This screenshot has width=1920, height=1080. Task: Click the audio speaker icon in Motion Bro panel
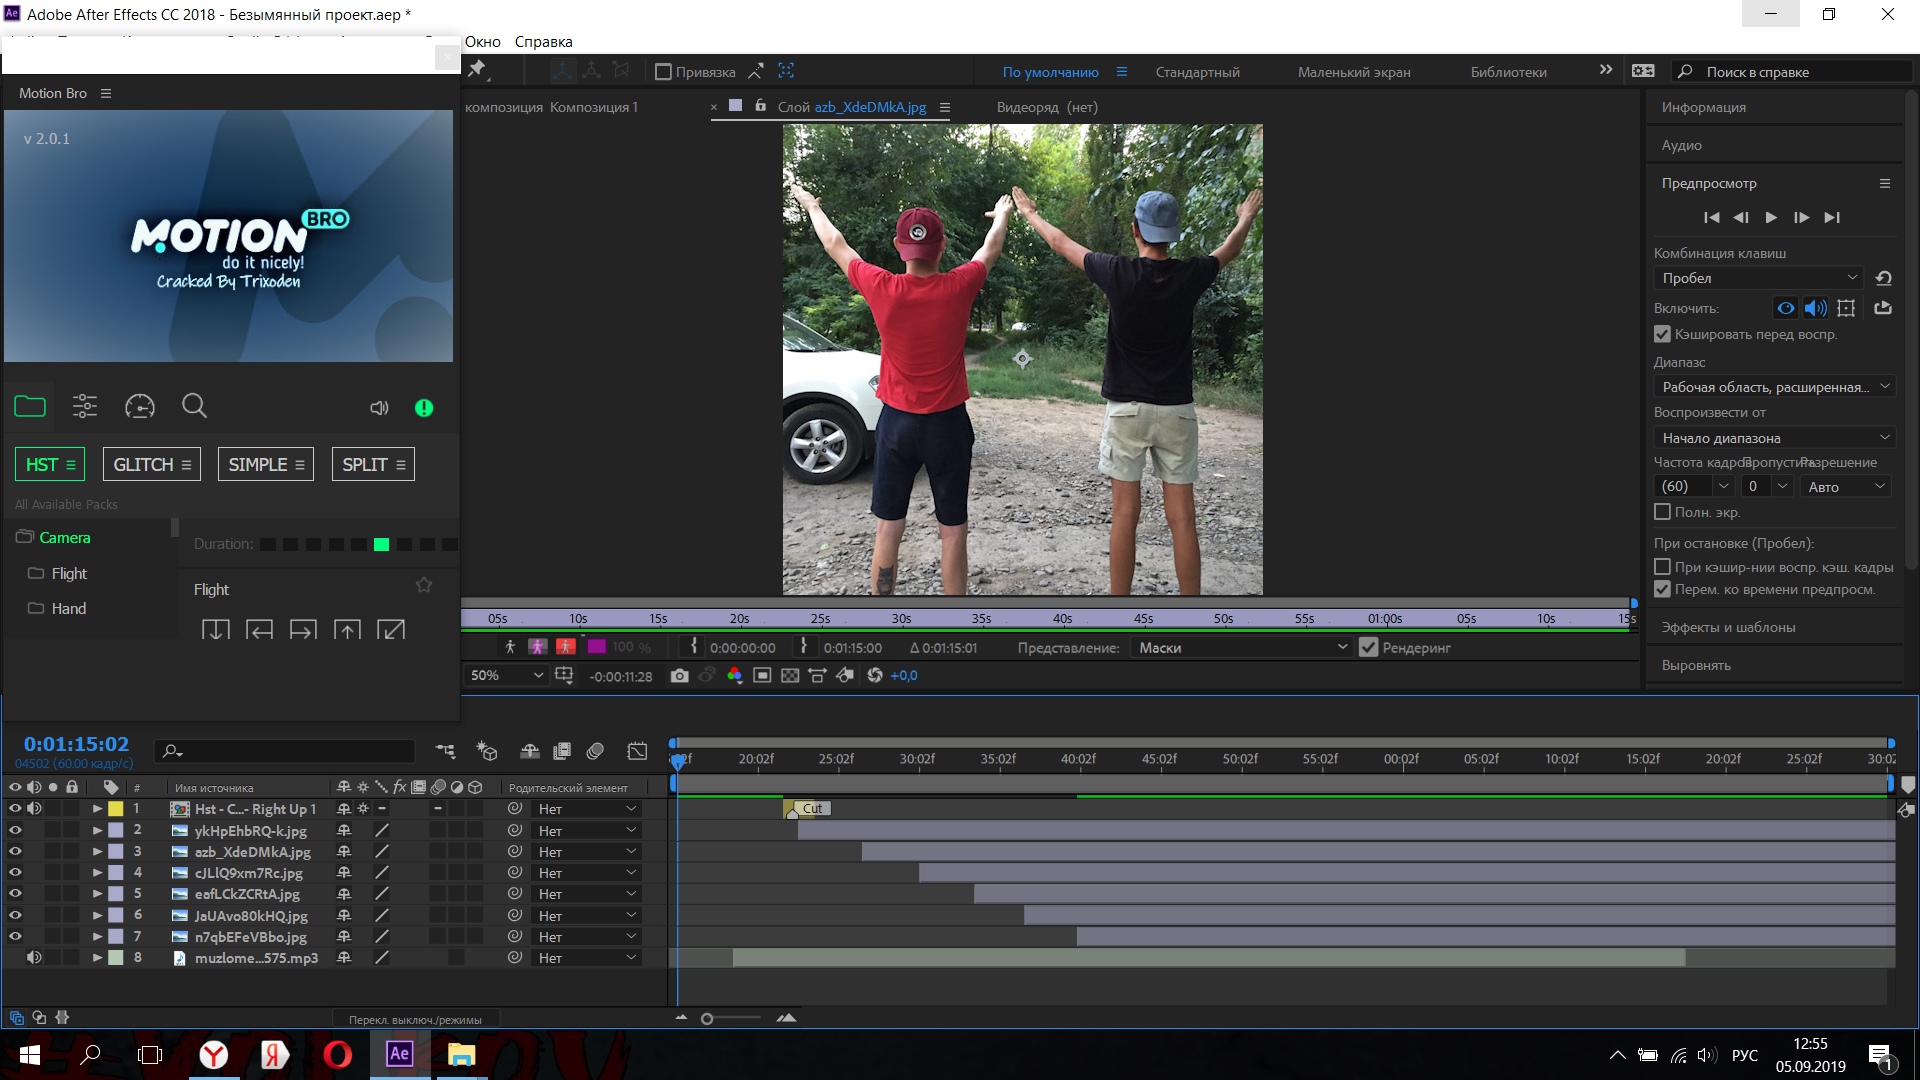380,406
